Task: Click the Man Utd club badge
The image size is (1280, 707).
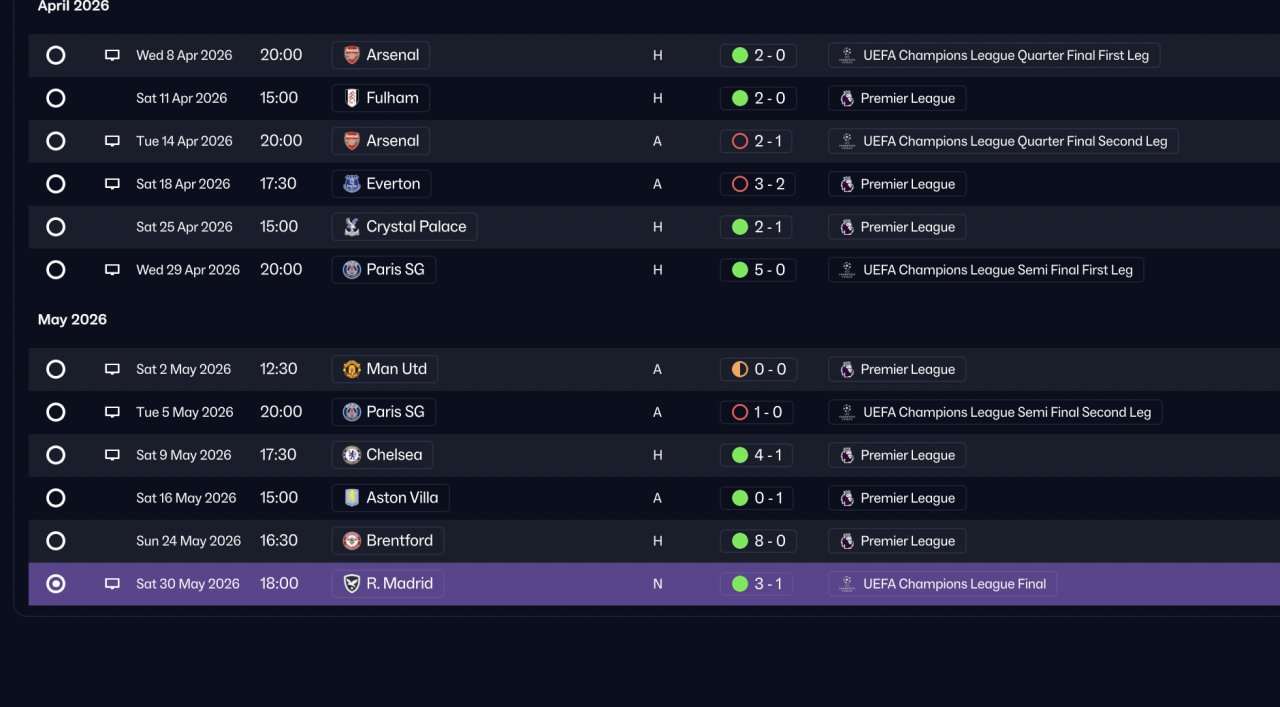Action: (x=352, y=369)
